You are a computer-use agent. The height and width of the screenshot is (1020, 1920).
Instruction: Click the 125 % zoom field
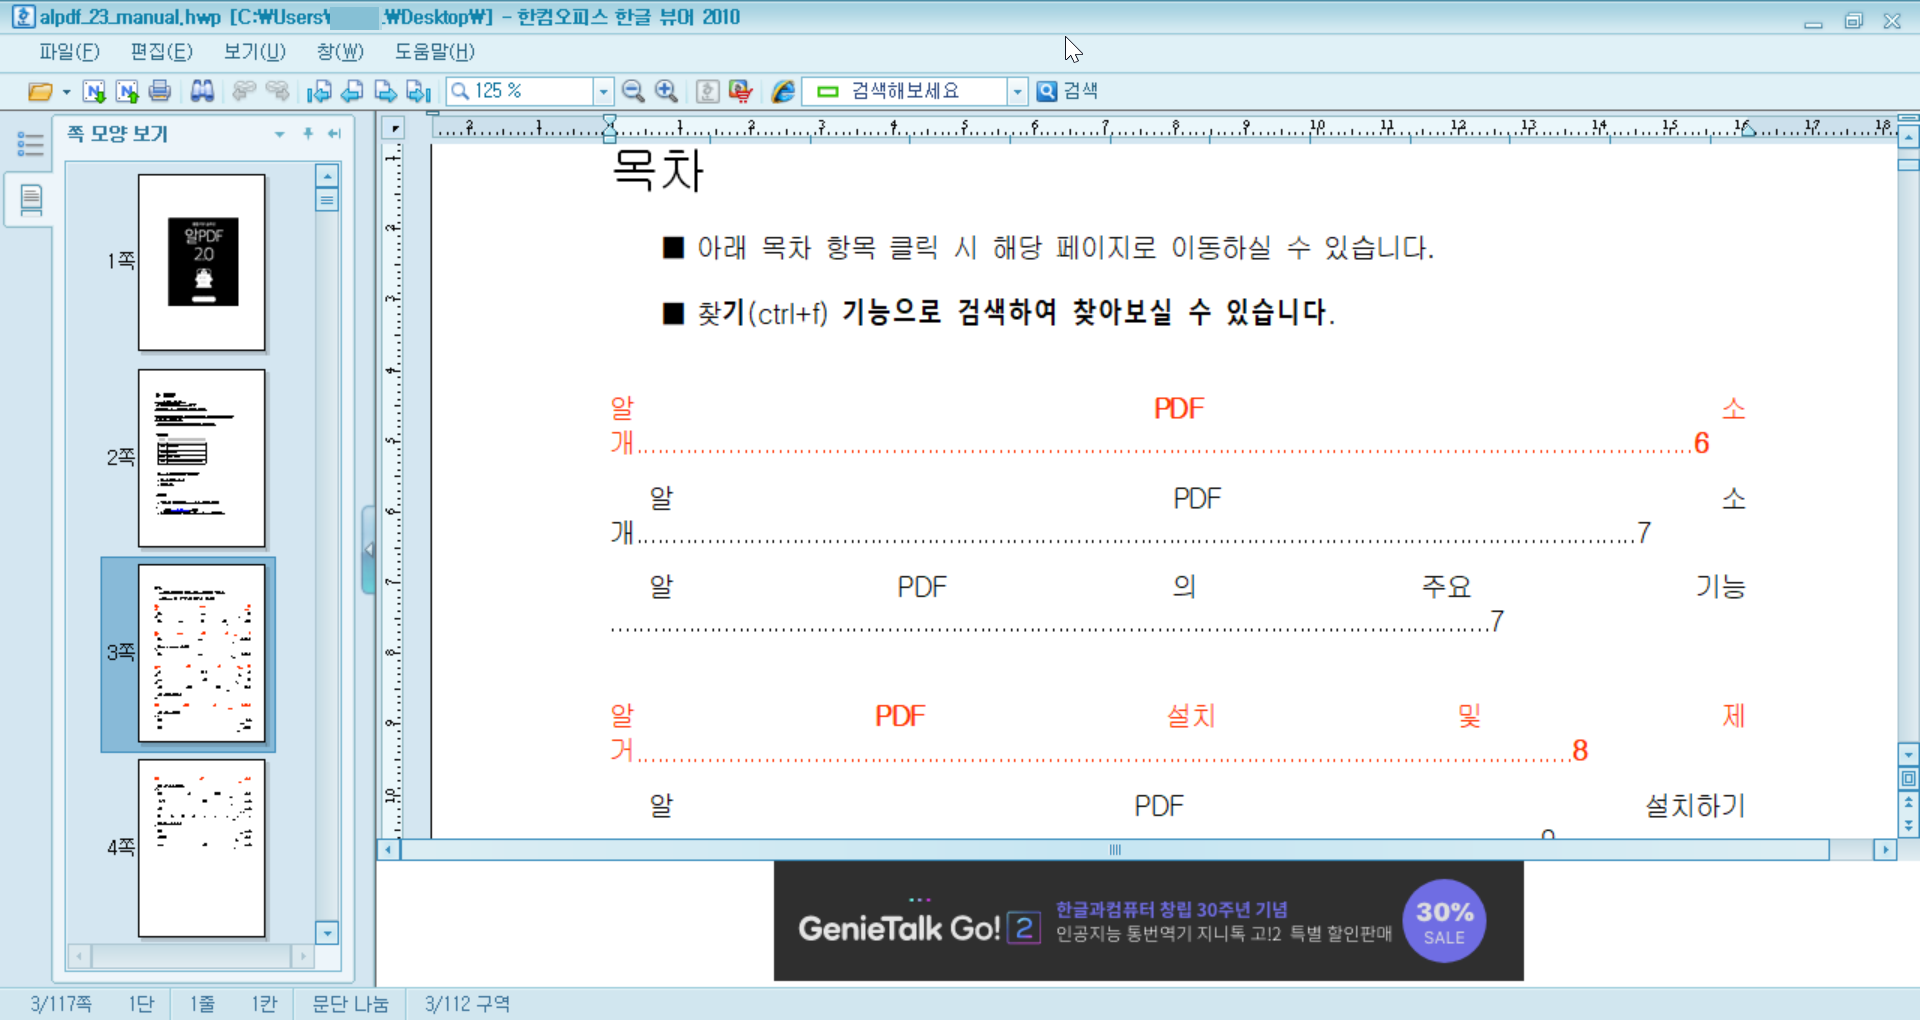point(520,91)
